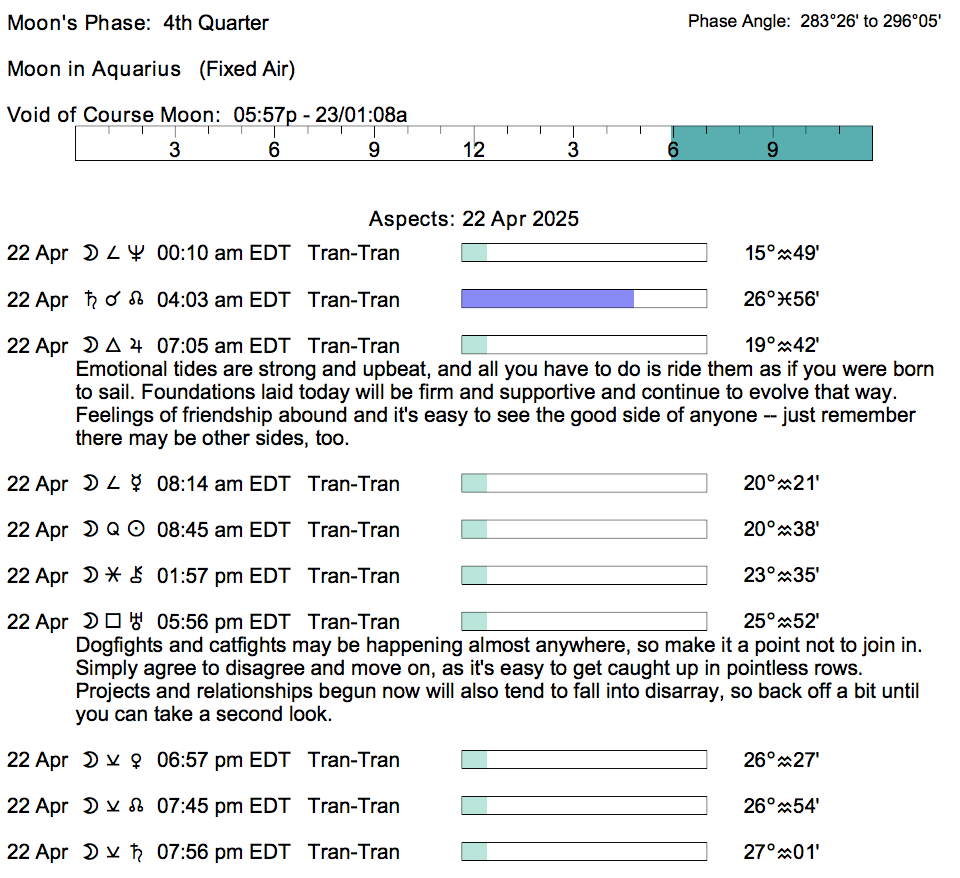Click the Neptune glyph in the 00:10 am row
The height and width of the screenshot is (878, 960).
(x=136, y=254)
